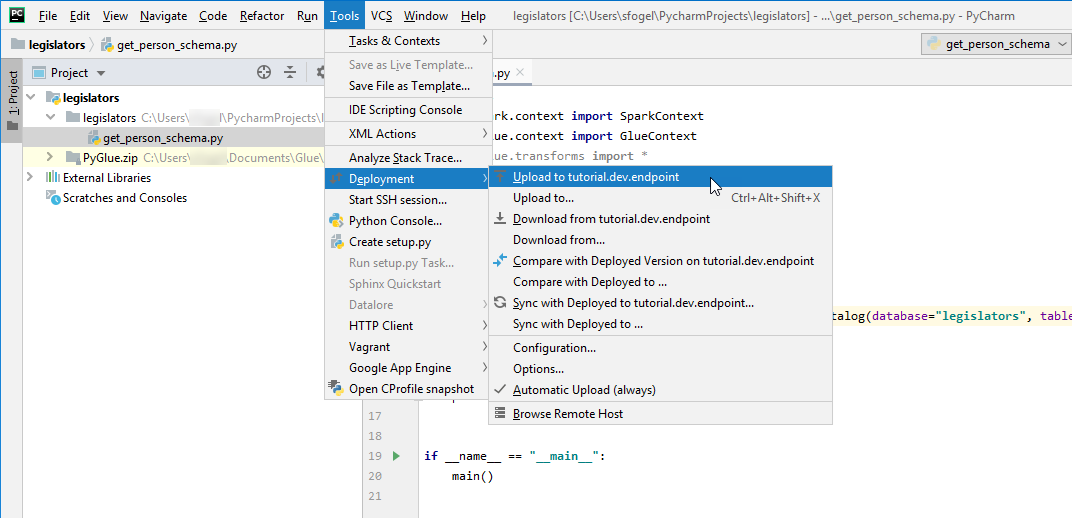Expand the External Libraries node
1072x518 pixels.
[x=30, y=178]
